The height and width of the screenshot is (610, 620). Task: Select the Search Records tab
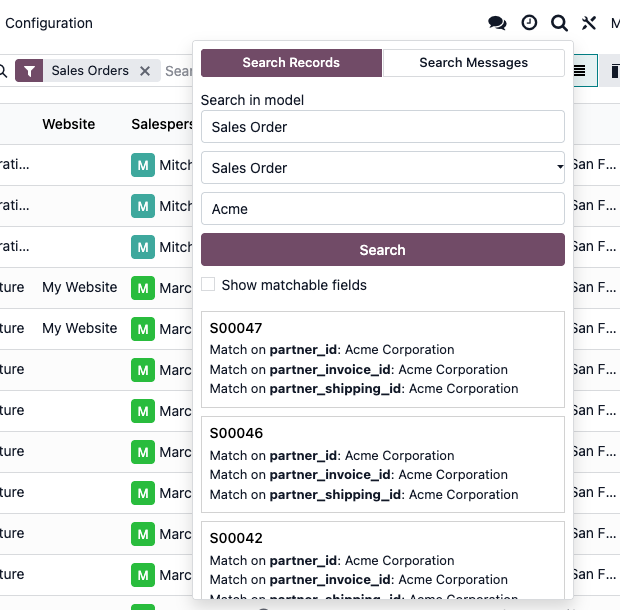pos(291,62)
